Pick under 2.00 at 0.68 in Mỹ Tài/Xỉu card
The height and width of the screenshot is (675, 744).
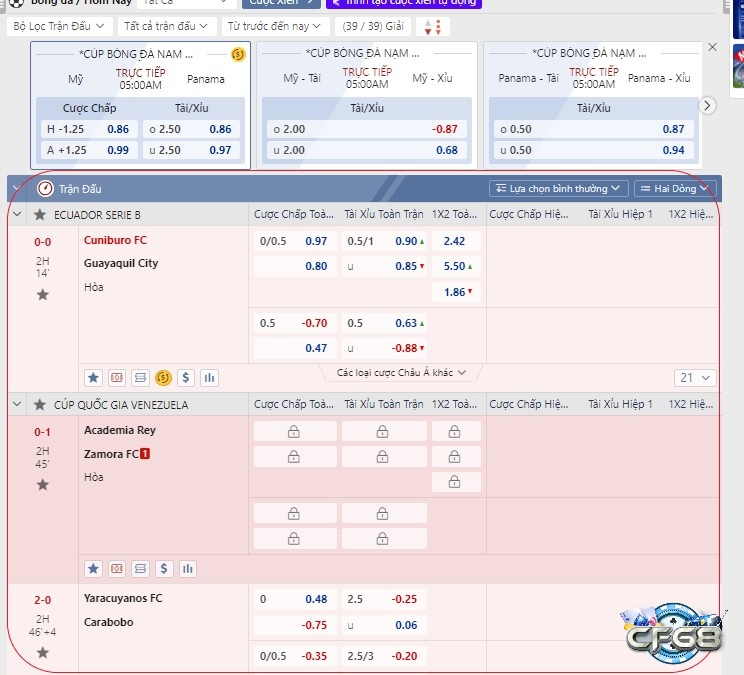point(367,150)
